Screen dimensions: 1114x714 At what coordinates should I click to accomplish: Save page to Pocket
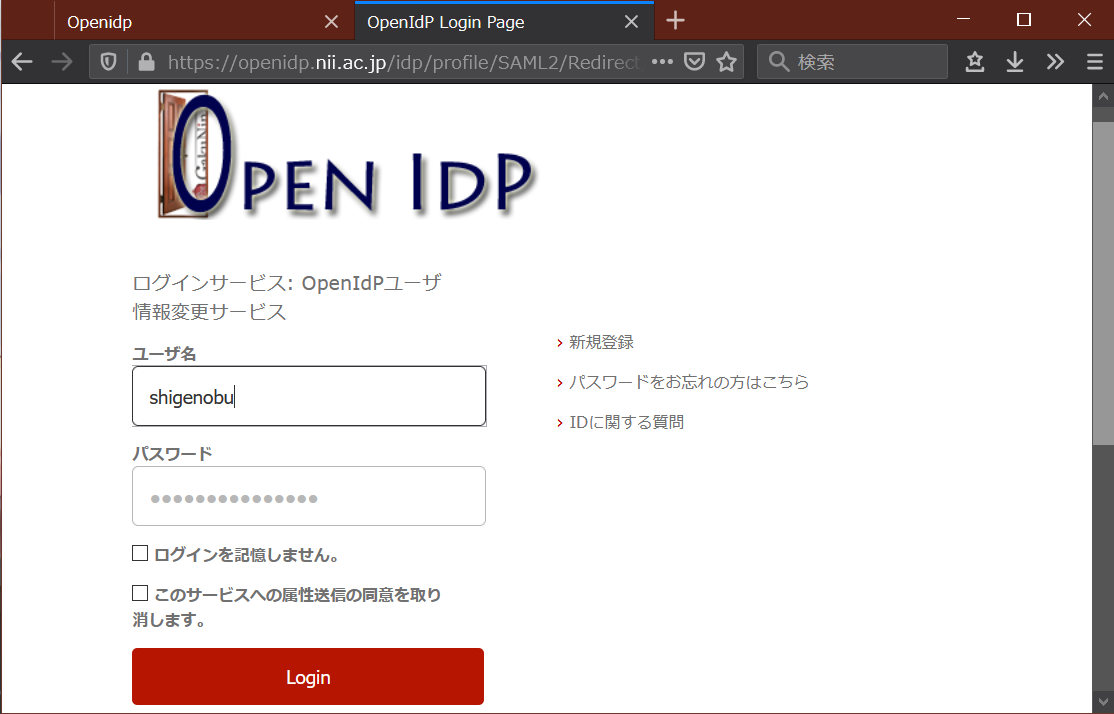tap(694, 62)
